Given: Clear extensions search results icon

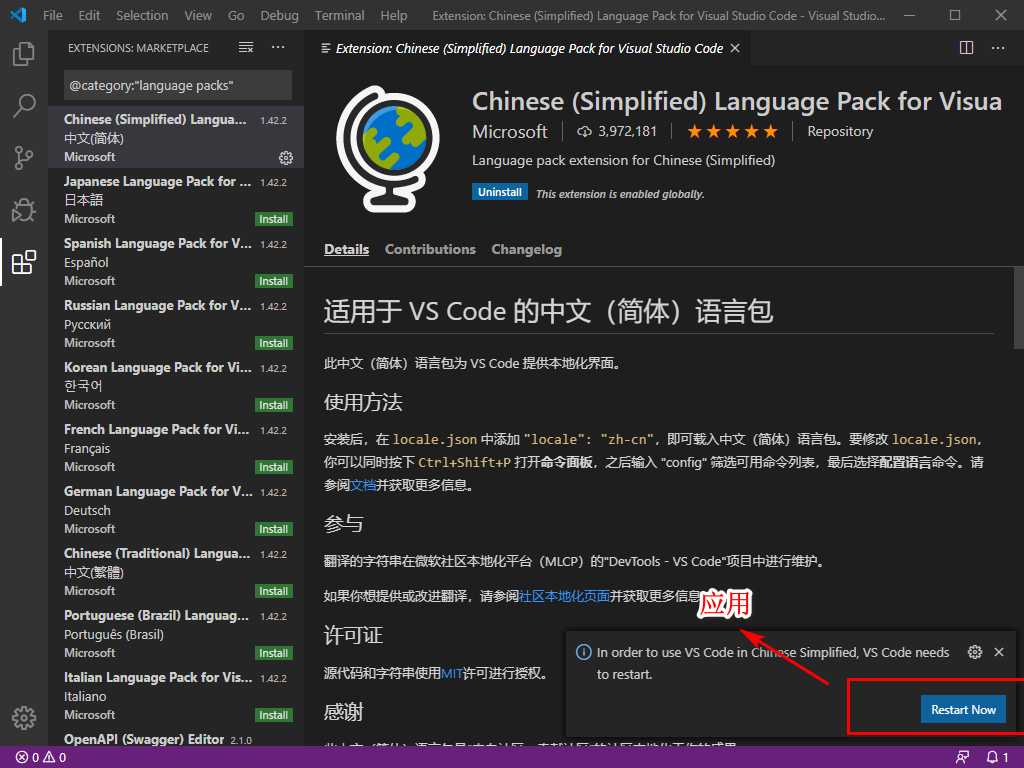Looking at the screenshot, I should [x=246, y=48].
